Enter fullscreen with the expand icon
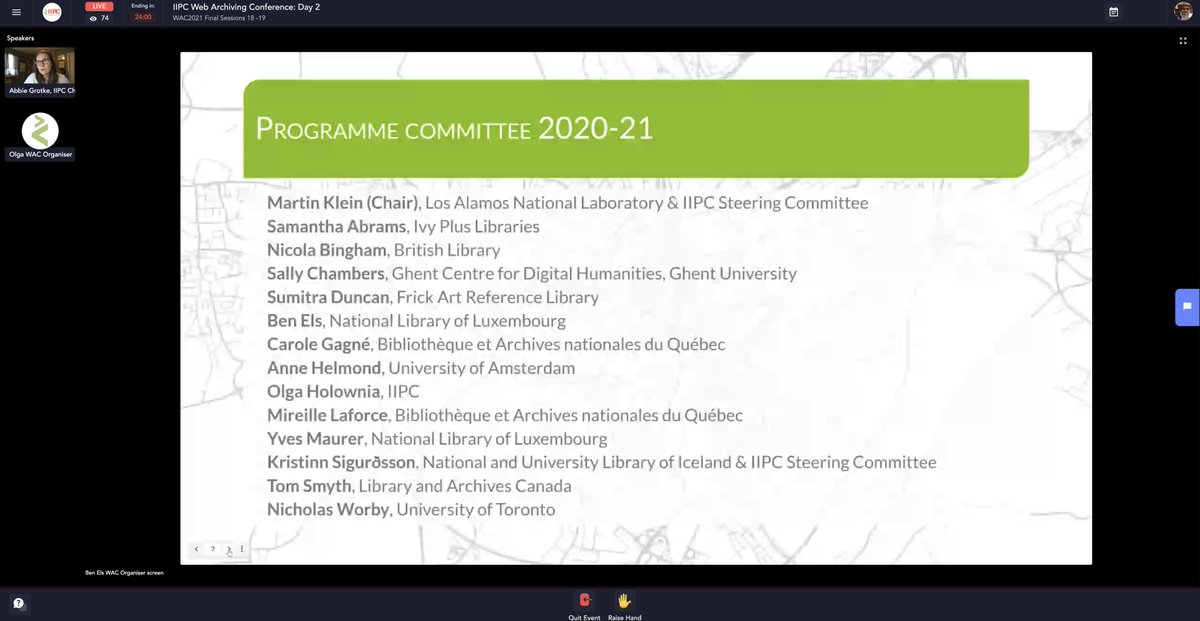 (1183, 41)
